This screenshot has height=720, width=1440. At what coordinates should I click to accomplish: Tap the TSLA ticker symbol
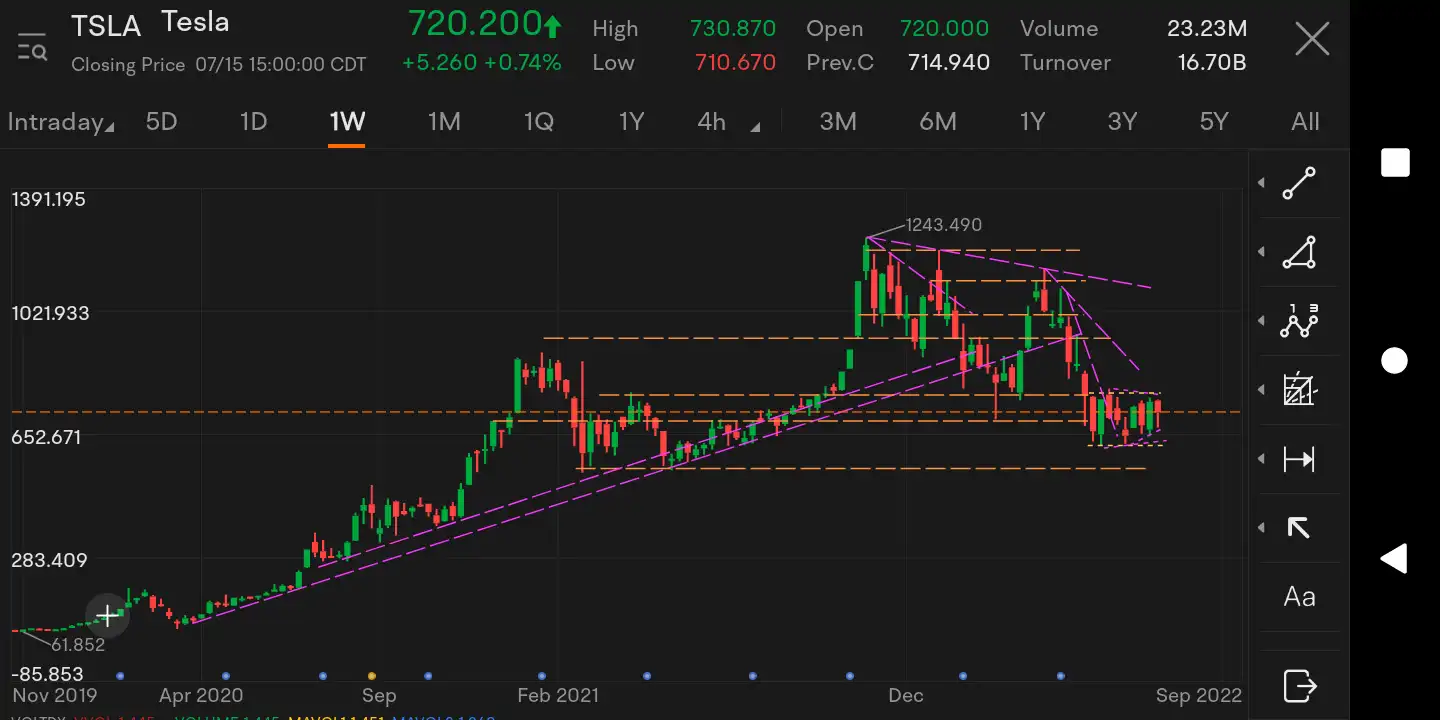click(106, 26)
